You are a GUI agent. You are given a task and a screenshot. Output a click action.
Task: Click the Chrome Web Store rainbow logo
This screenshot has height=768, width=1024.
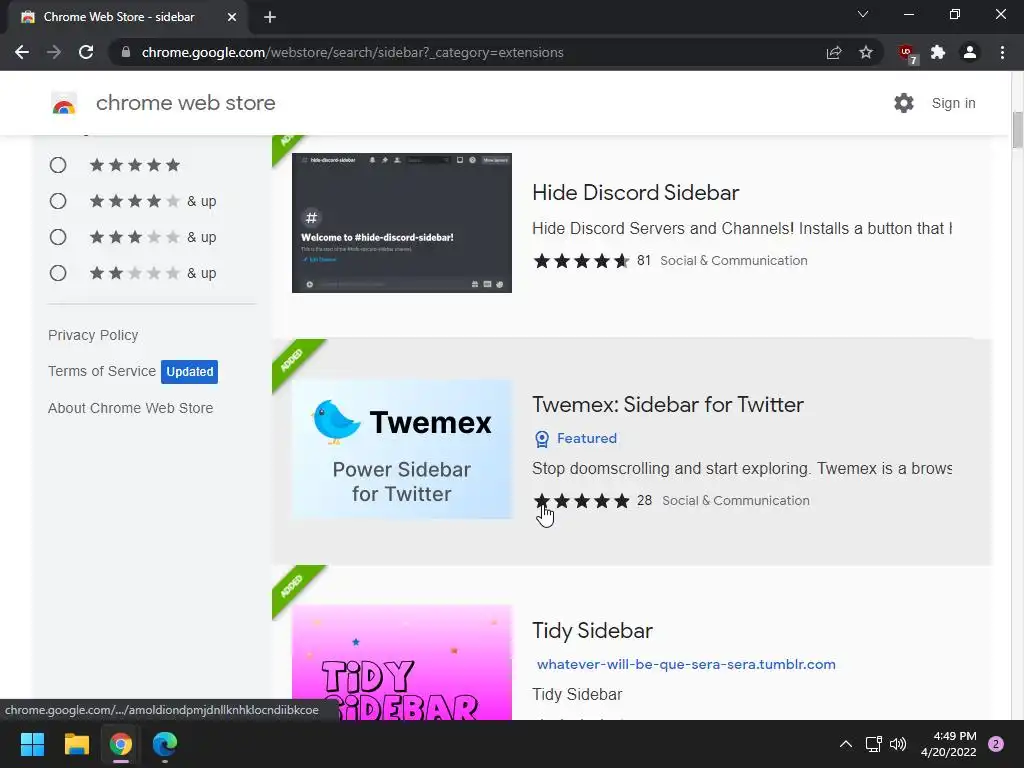tap(64, 103)
